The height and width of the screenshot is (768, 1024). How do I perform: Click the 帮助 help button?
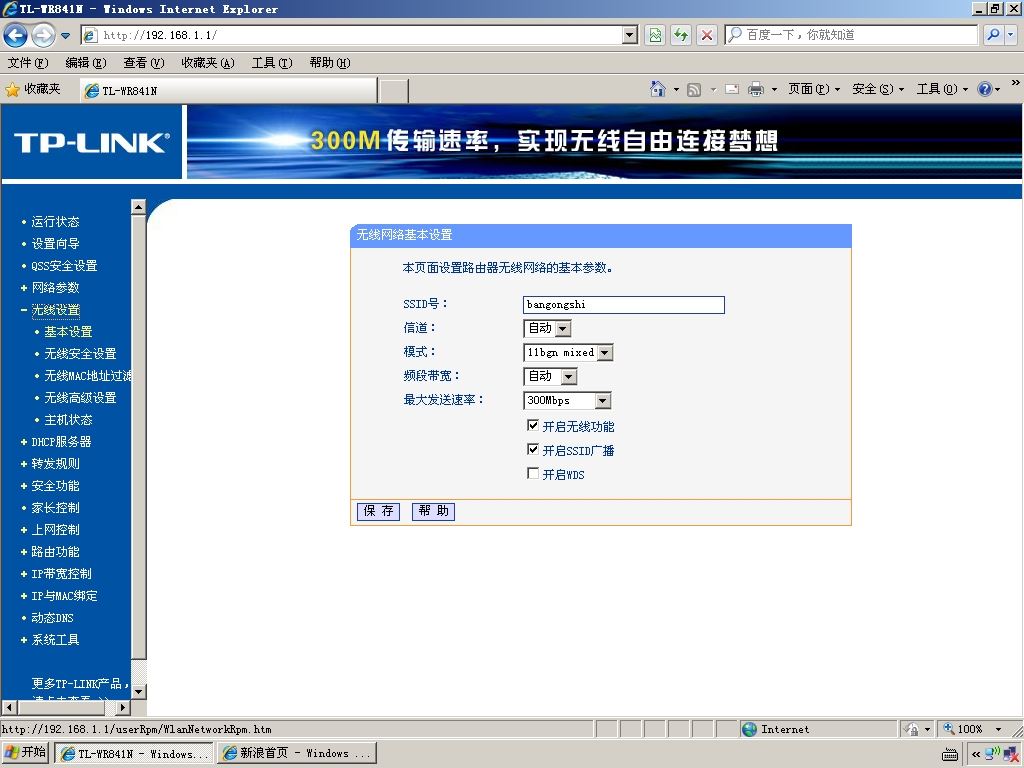click(x=434, y=511)
